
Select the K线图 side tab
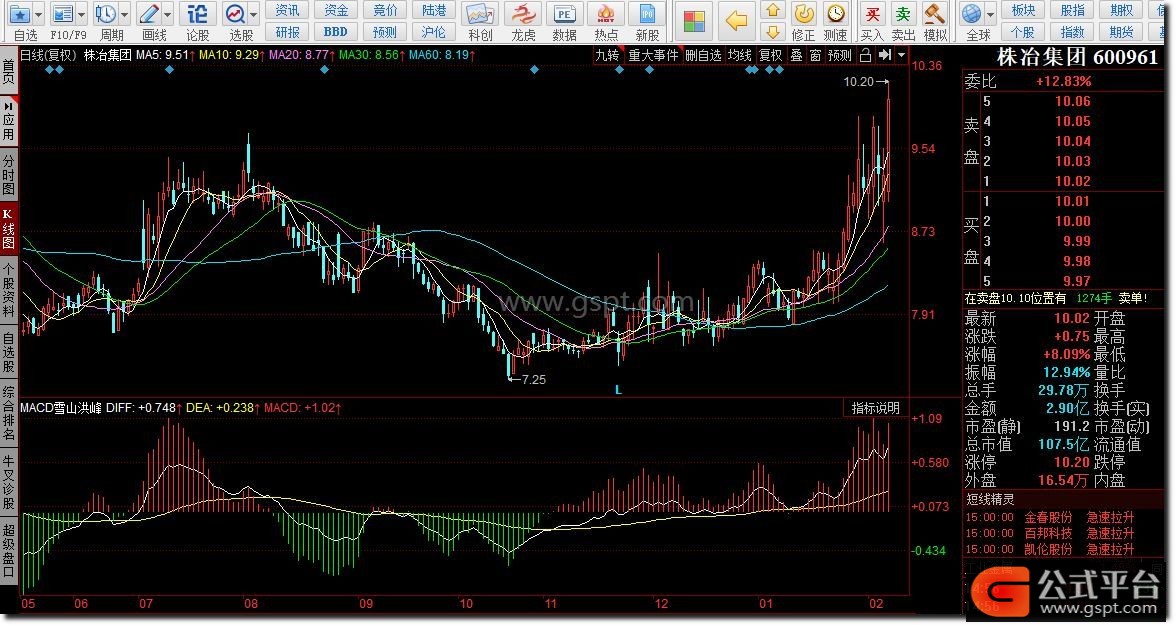[8, 230]
